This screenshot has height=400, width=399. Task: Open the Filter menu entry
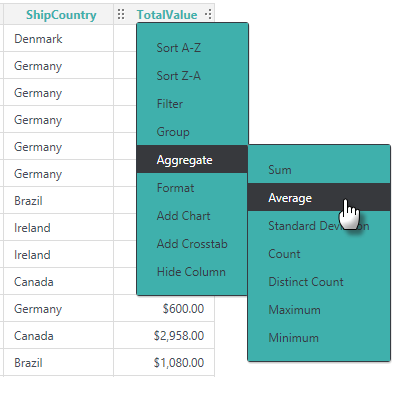point(192,104)
